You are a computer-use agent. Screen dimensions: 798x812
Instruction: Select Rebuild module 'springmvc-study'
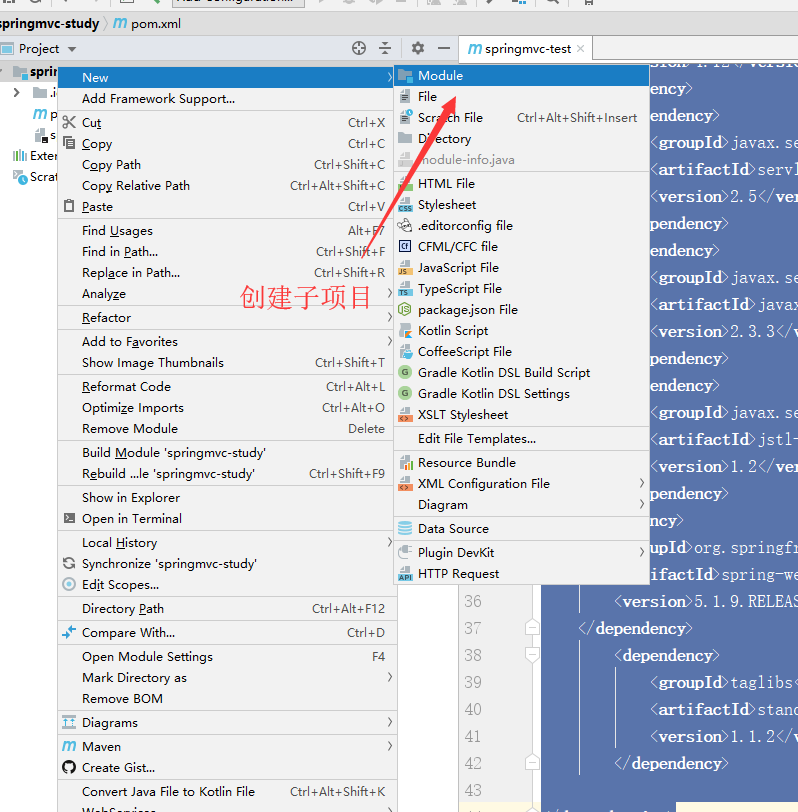227,474
